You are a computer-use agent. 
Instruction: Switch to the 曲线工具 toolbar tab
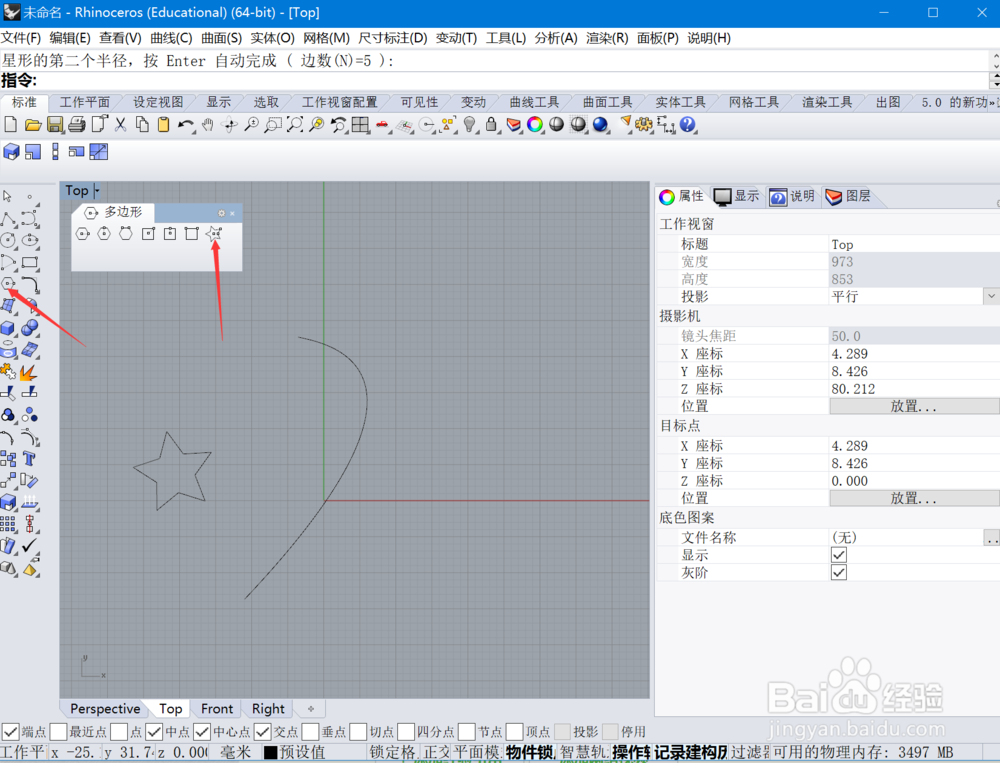coord(534,102)
